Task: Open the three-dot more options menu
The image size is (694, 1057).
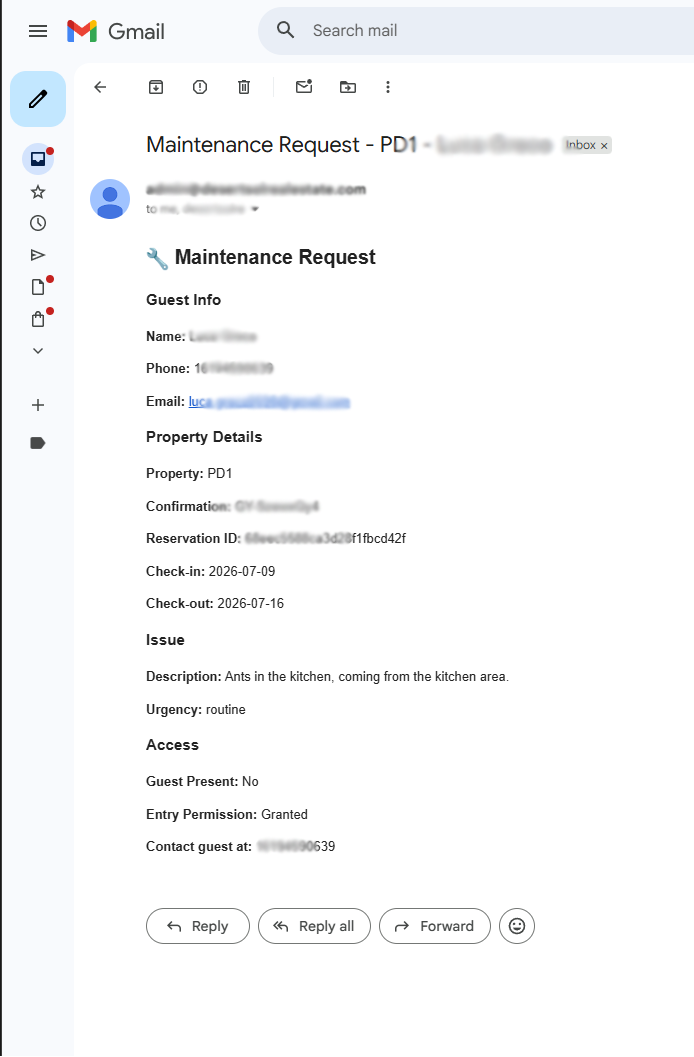Action: click(388, 87)
